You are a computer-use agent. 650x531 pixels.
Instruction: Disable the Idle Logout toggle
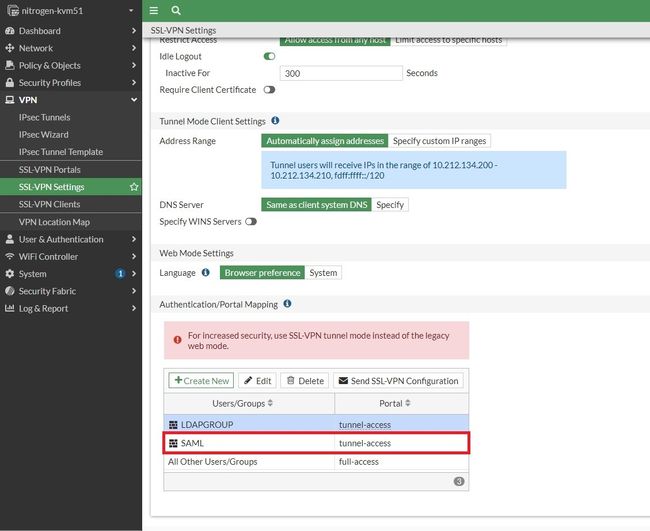point(269,56)
